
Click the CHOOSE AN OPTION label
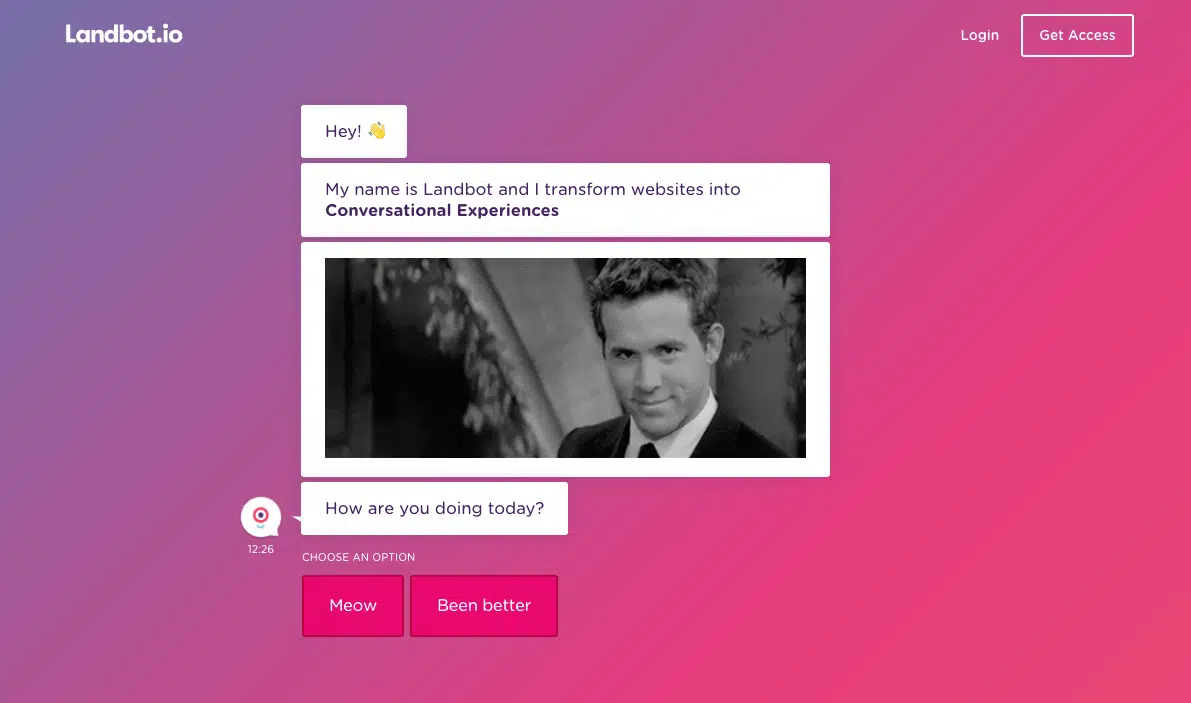[x=358, y=557]
